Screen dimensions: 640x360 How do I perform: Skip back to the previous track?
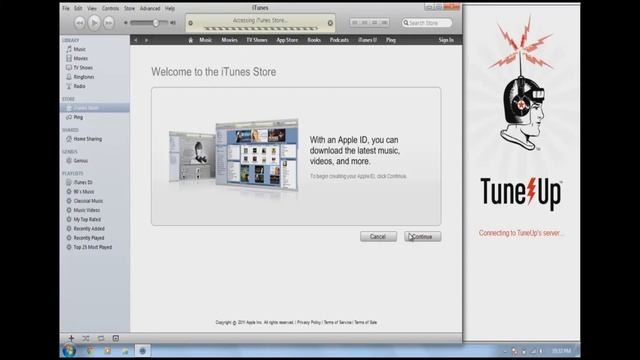coord(80,23)
